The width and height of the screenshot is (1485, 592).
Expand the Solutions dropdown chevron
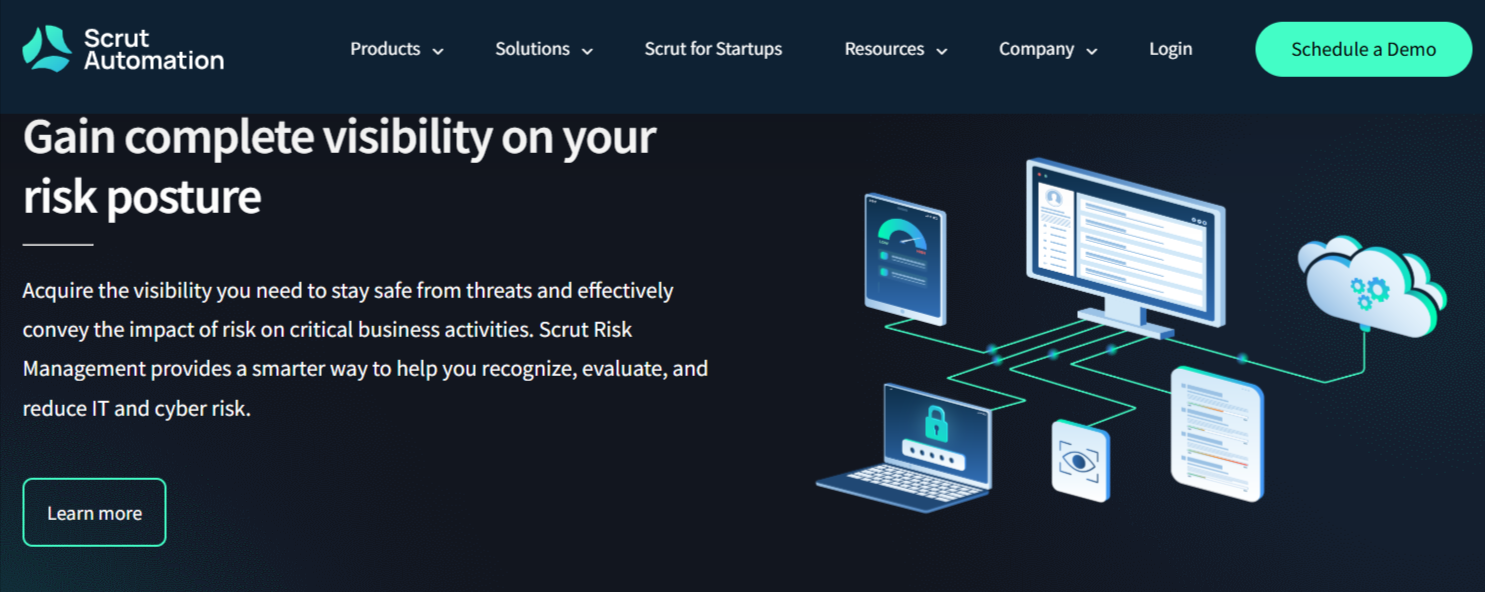click(587, 51)
